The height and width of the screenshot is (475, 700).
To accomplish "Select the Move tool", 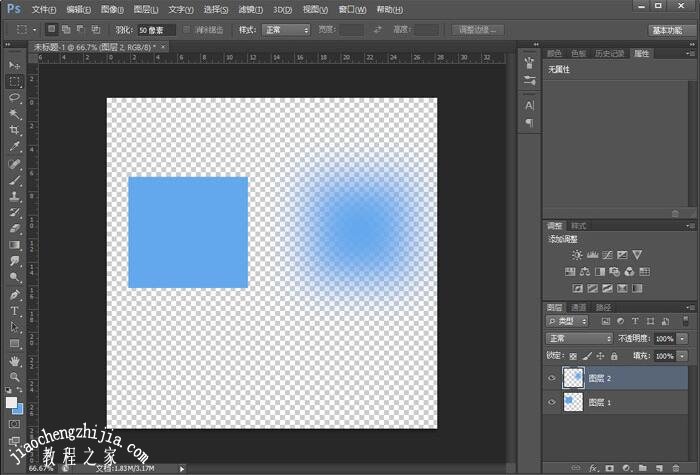I will [15, 65].
